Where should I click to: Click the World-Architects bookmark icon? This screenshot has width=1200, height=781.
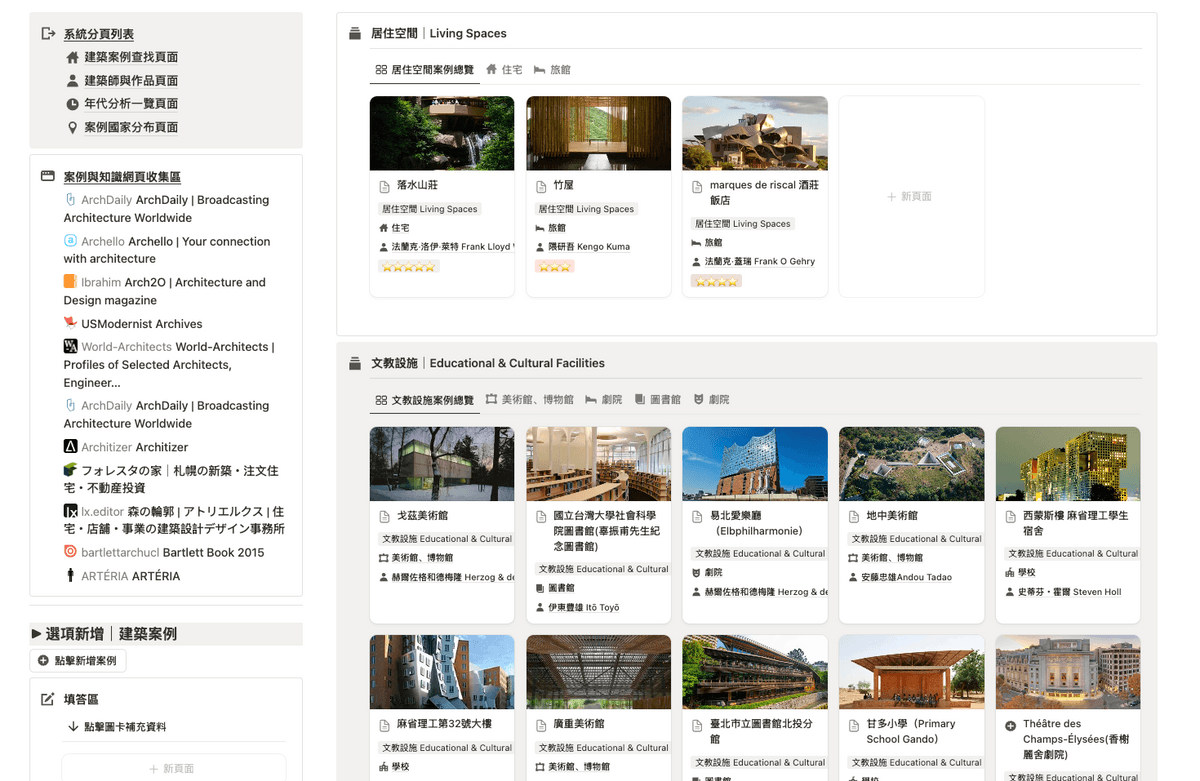pyautogui.click(x=70, y=346)
